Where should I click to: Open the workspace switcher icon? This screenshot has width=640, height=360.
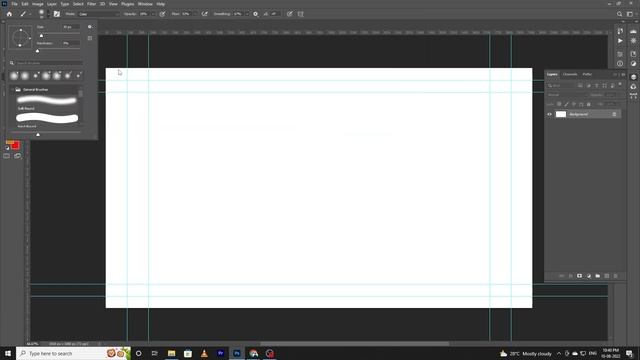pyautogui.click(x=630, y=14)
